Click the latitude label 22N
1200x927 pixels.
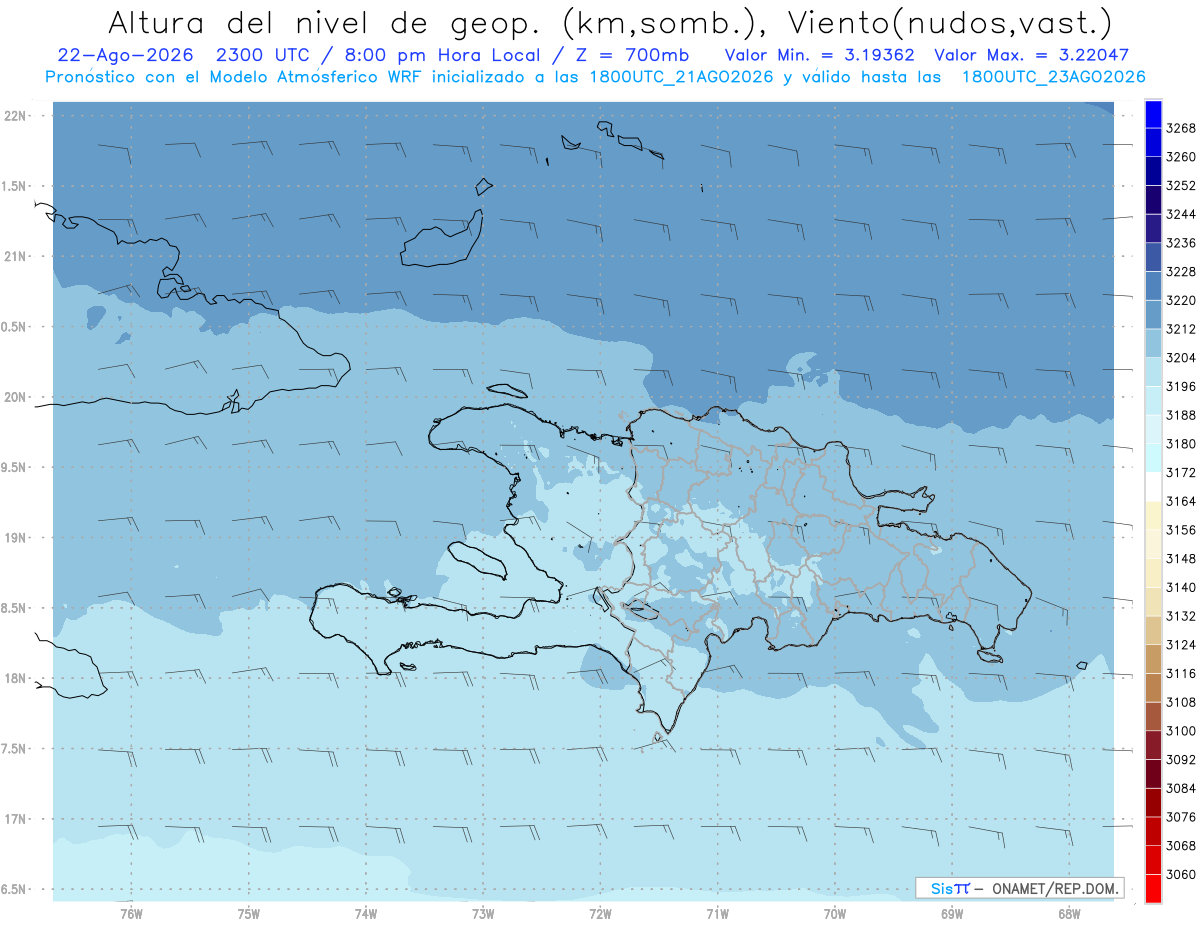[x=14, y=116]
